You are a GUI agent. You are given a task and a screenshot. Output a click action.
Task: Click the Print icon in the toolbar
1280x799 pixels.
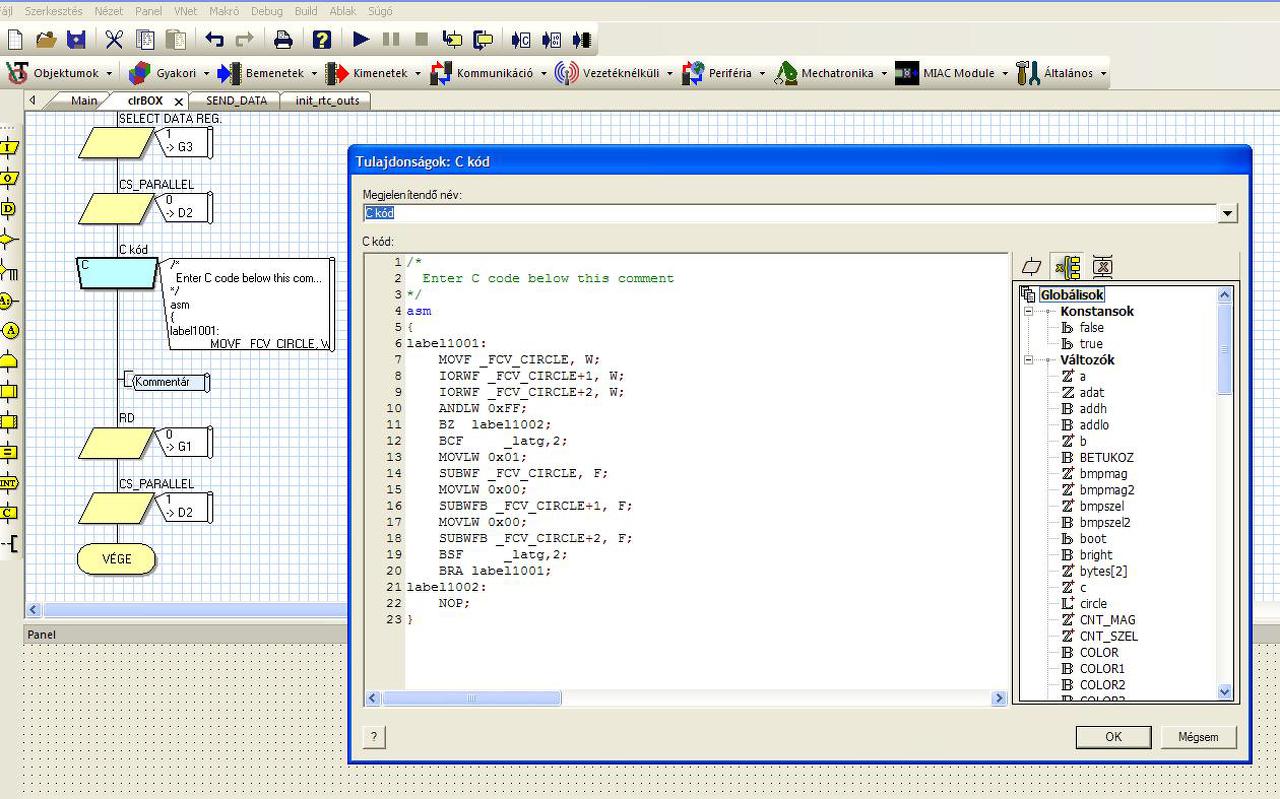tap(283, 39)
